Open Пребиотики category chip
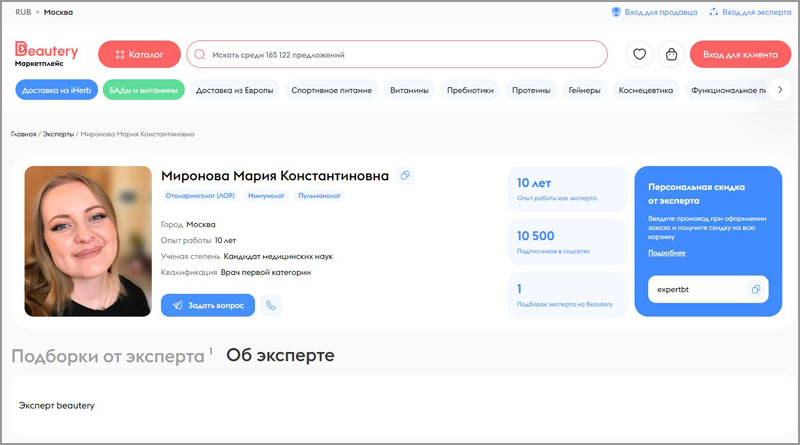This screenshot has height=445, width=800. [470, 90]
